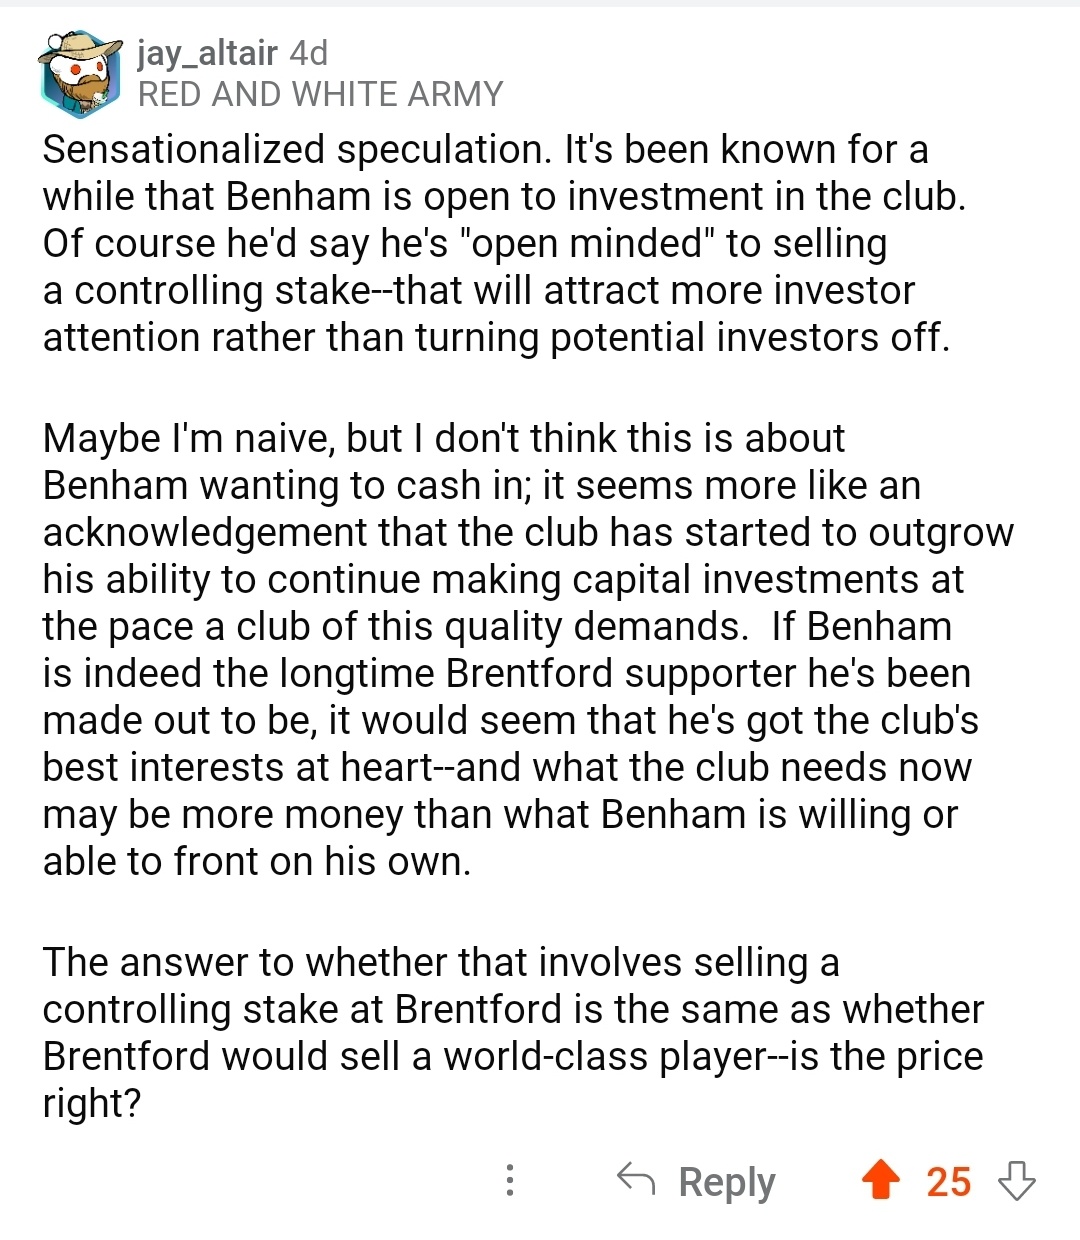Visit the jay_altair user profile link

[x=207, y=52]
